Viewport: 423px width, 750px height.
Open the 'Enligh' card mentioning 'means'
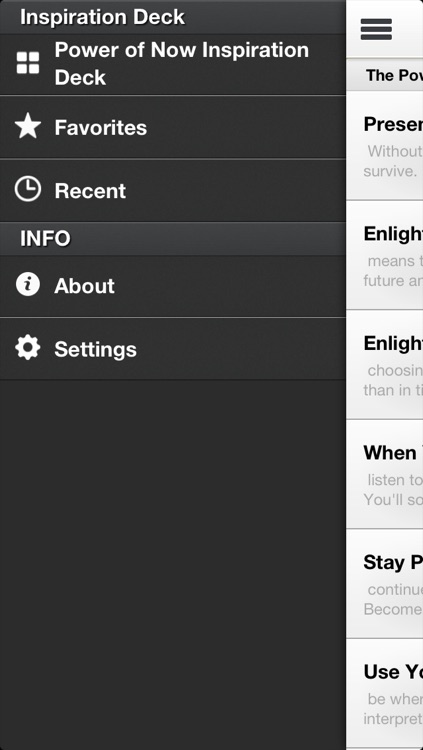tap(385, 255)
